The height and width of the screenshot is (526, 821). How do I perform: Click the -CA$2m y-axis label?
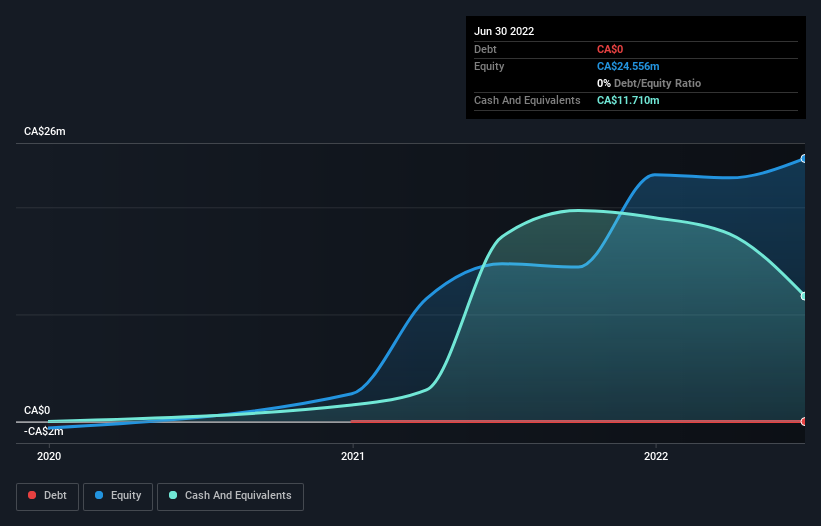coord(43,431)
